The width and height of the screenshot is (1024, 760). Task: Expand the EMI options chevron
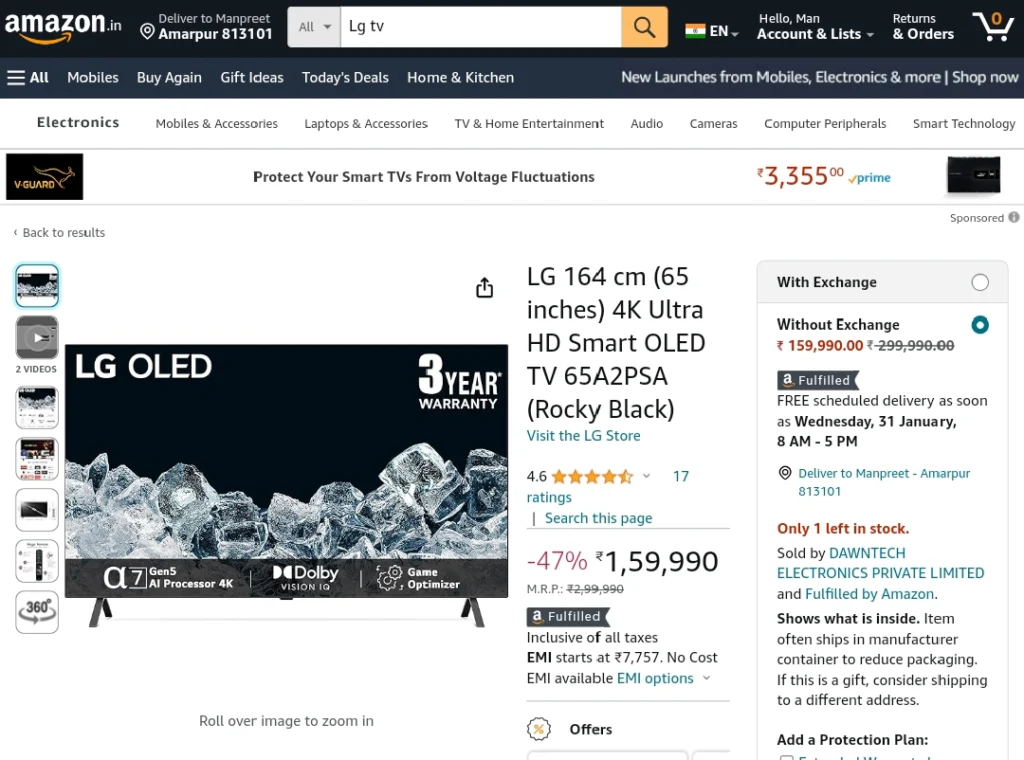[x=707, y=678]
